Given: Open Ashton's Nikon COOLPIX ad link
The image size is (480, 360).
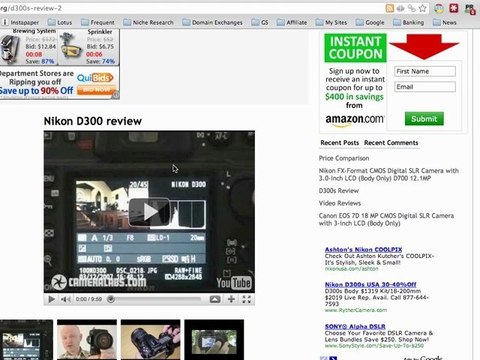Looking at the screenshot, I should 363,249.
